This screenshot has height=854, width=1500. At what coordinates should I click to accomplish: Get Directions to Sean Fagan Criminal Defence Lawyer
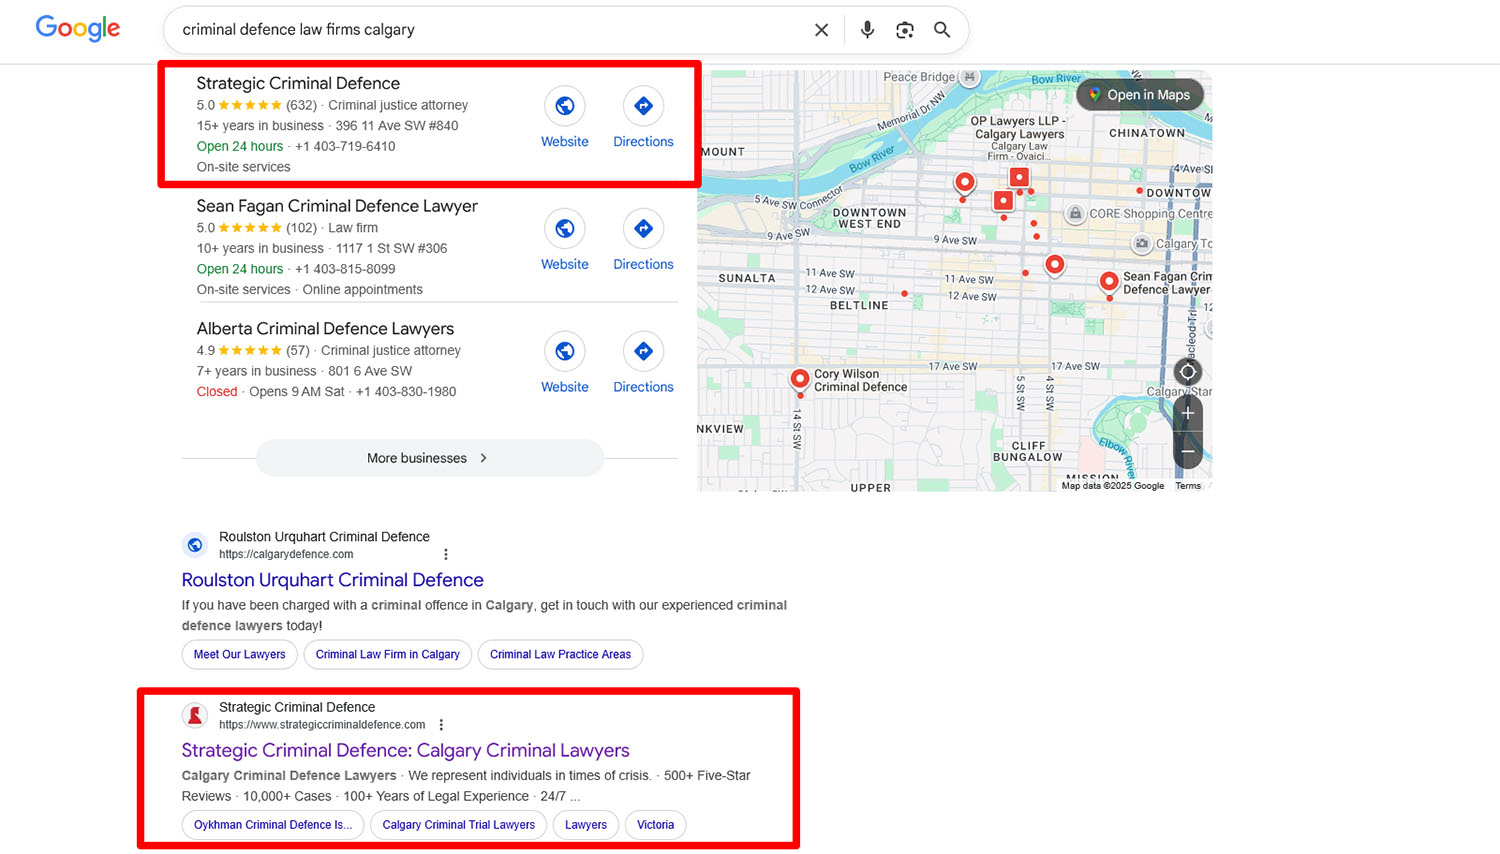point(643,228)
